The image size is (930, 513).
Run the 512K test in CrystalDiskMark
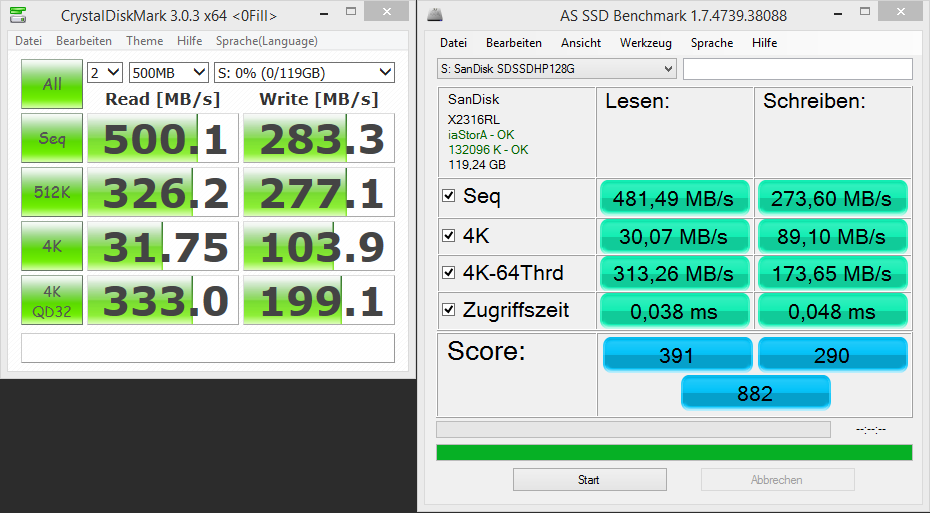pos(52,192)
